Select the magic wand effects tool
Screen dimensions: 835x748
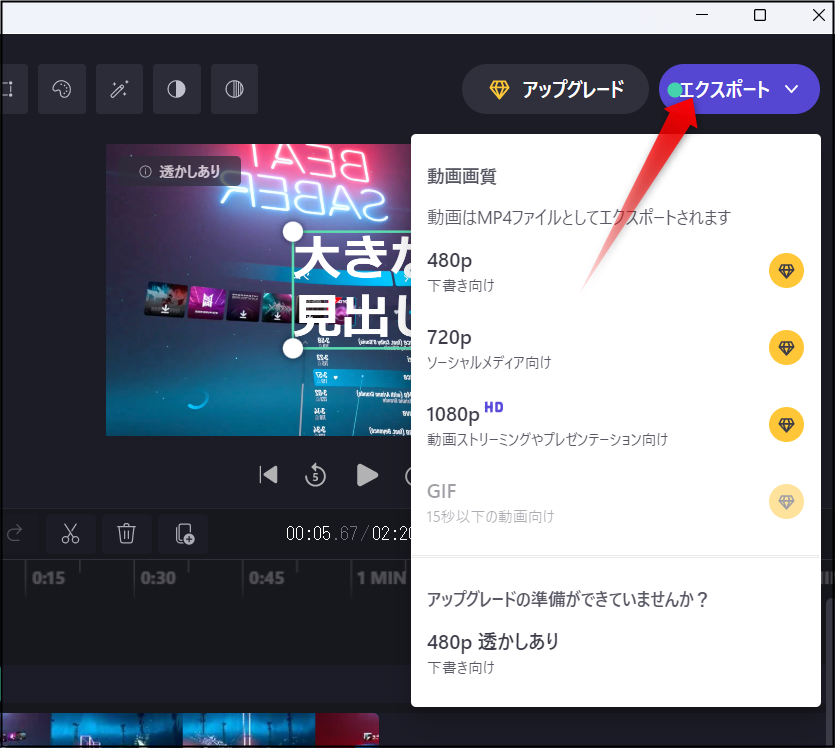[x=119, y=89]
